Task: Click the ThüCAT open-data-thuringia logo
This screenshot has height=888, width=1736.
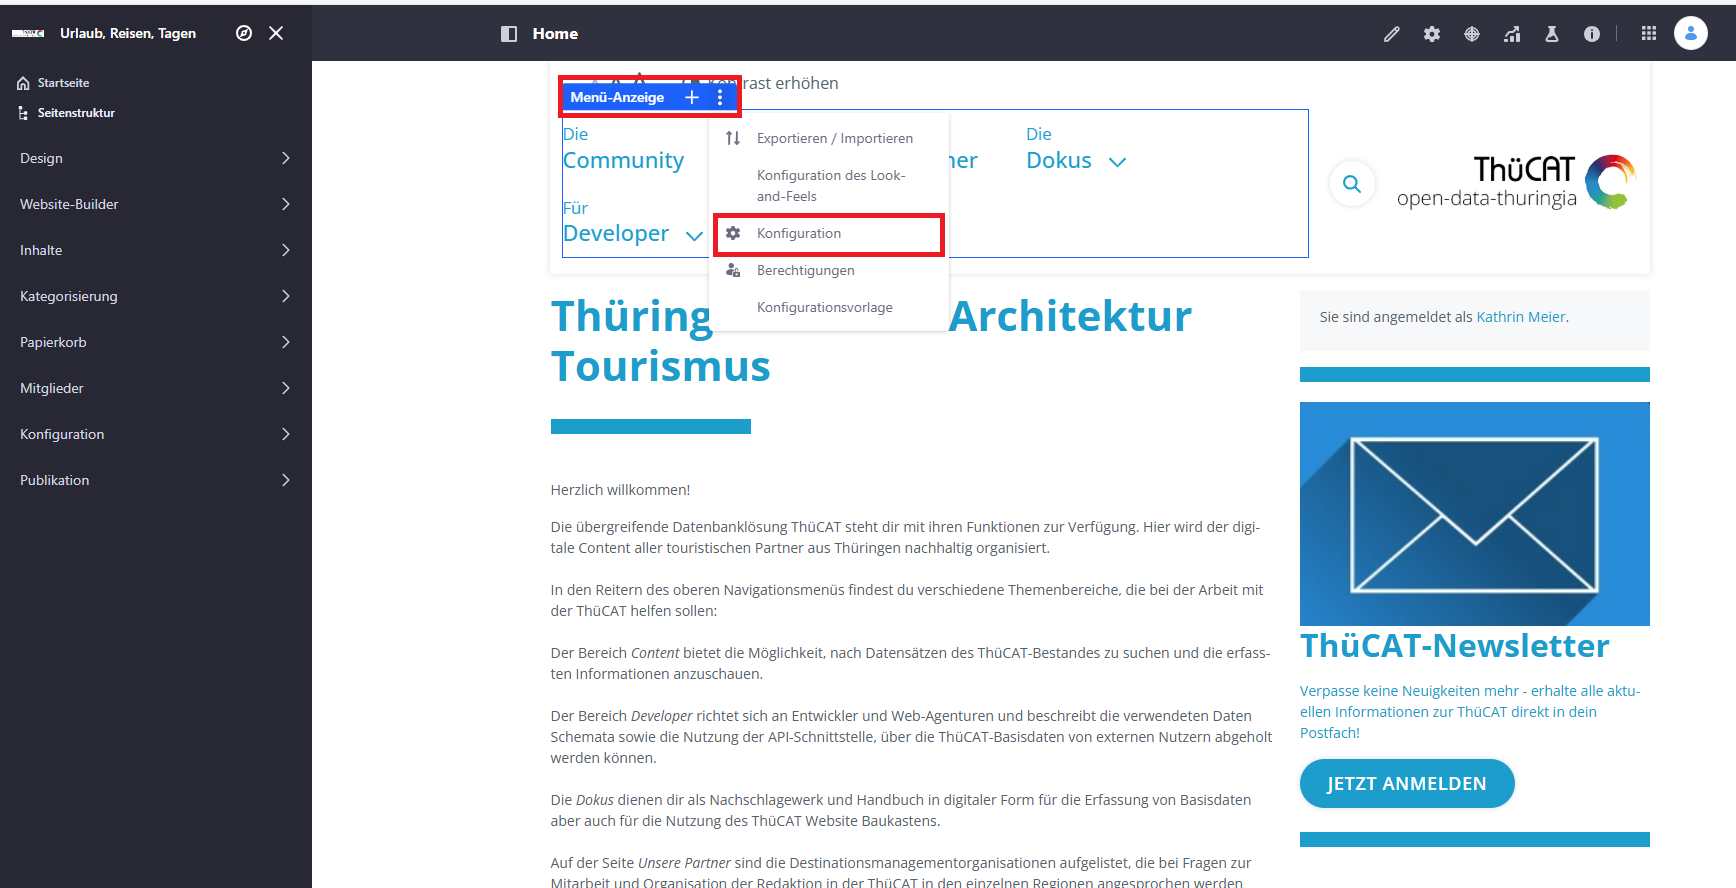Action: (1516, 182)
